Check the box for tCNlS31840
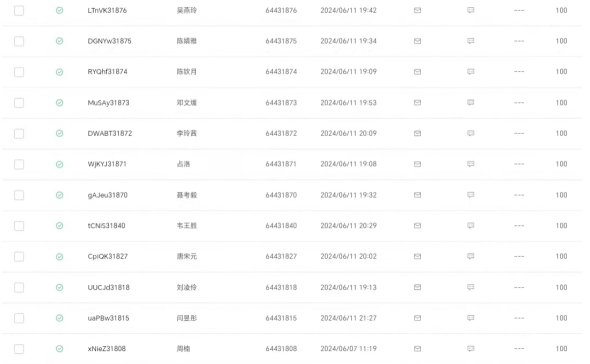 (19, 226)
